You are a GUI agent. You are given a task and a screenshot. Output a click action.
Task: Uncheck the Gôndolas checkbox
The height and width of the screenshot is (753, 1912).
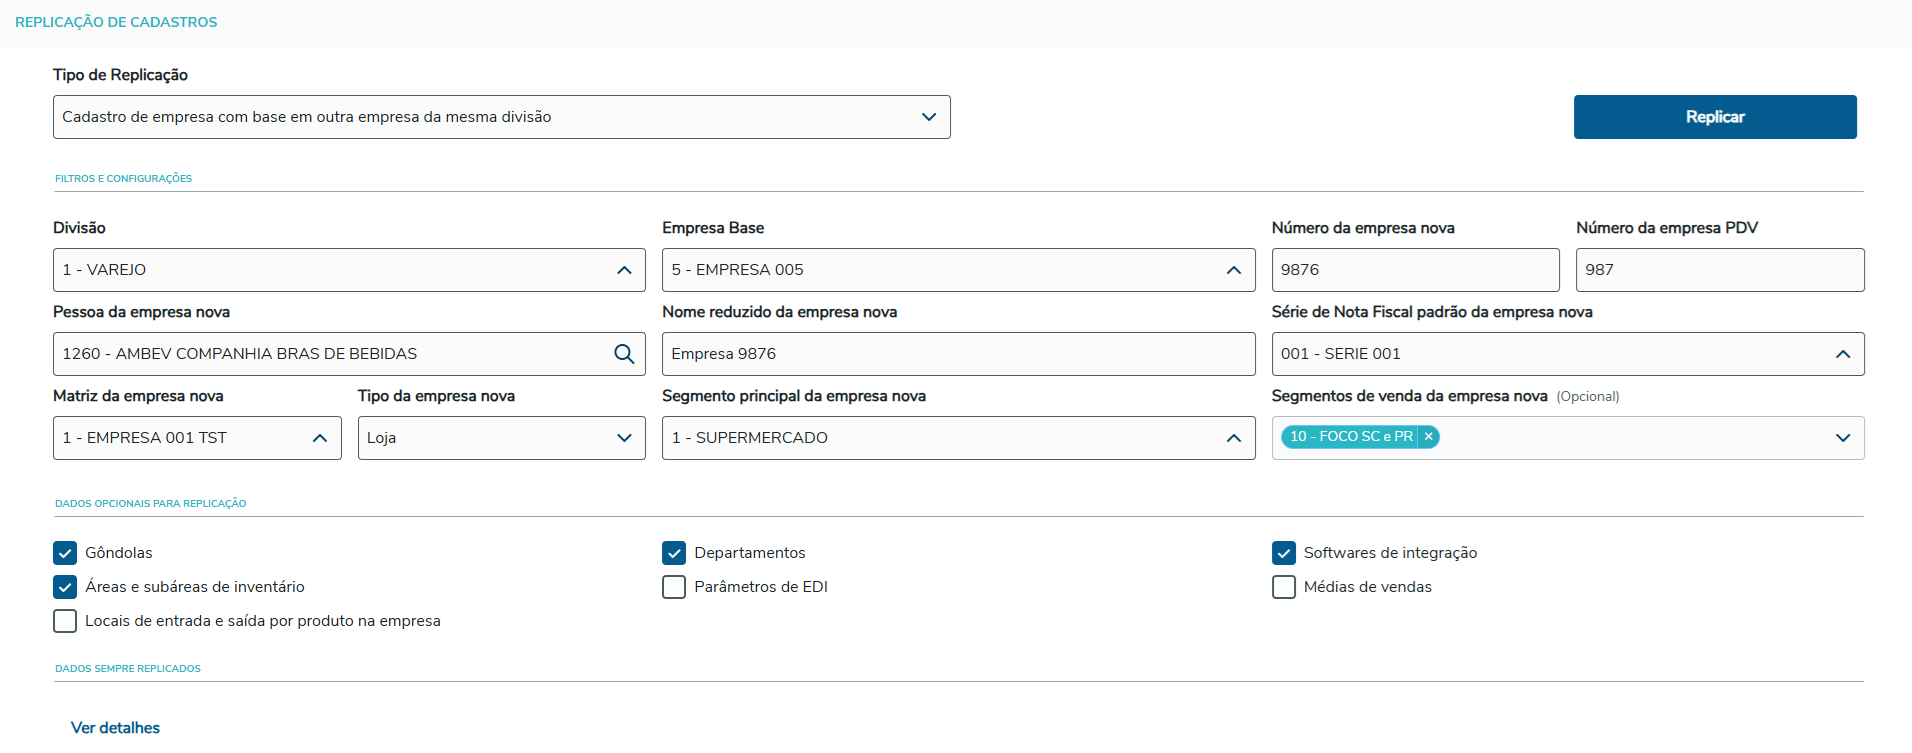coord(65,553)
